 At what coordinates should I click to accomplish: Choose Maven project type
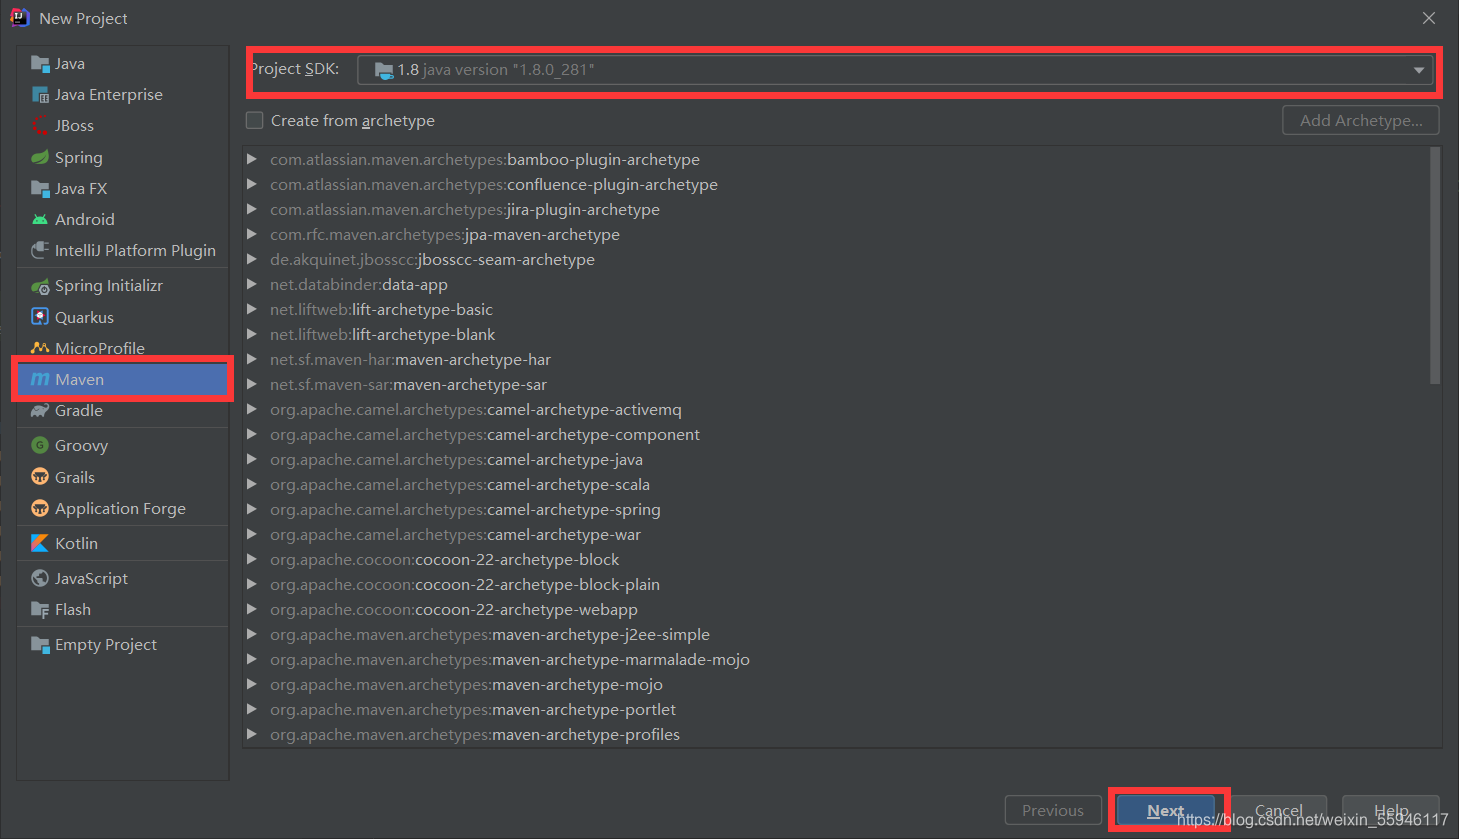122,380
